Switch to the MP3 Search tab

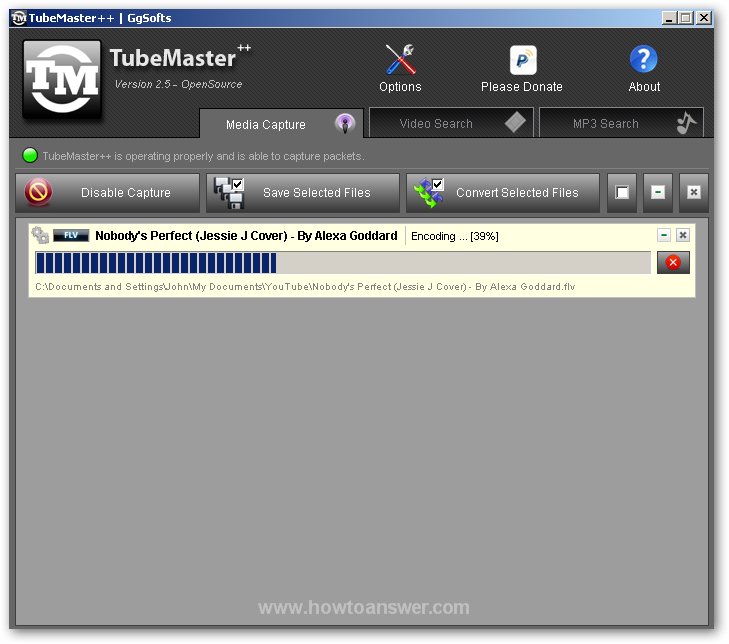pyautogui.click(x=621, y=123)
